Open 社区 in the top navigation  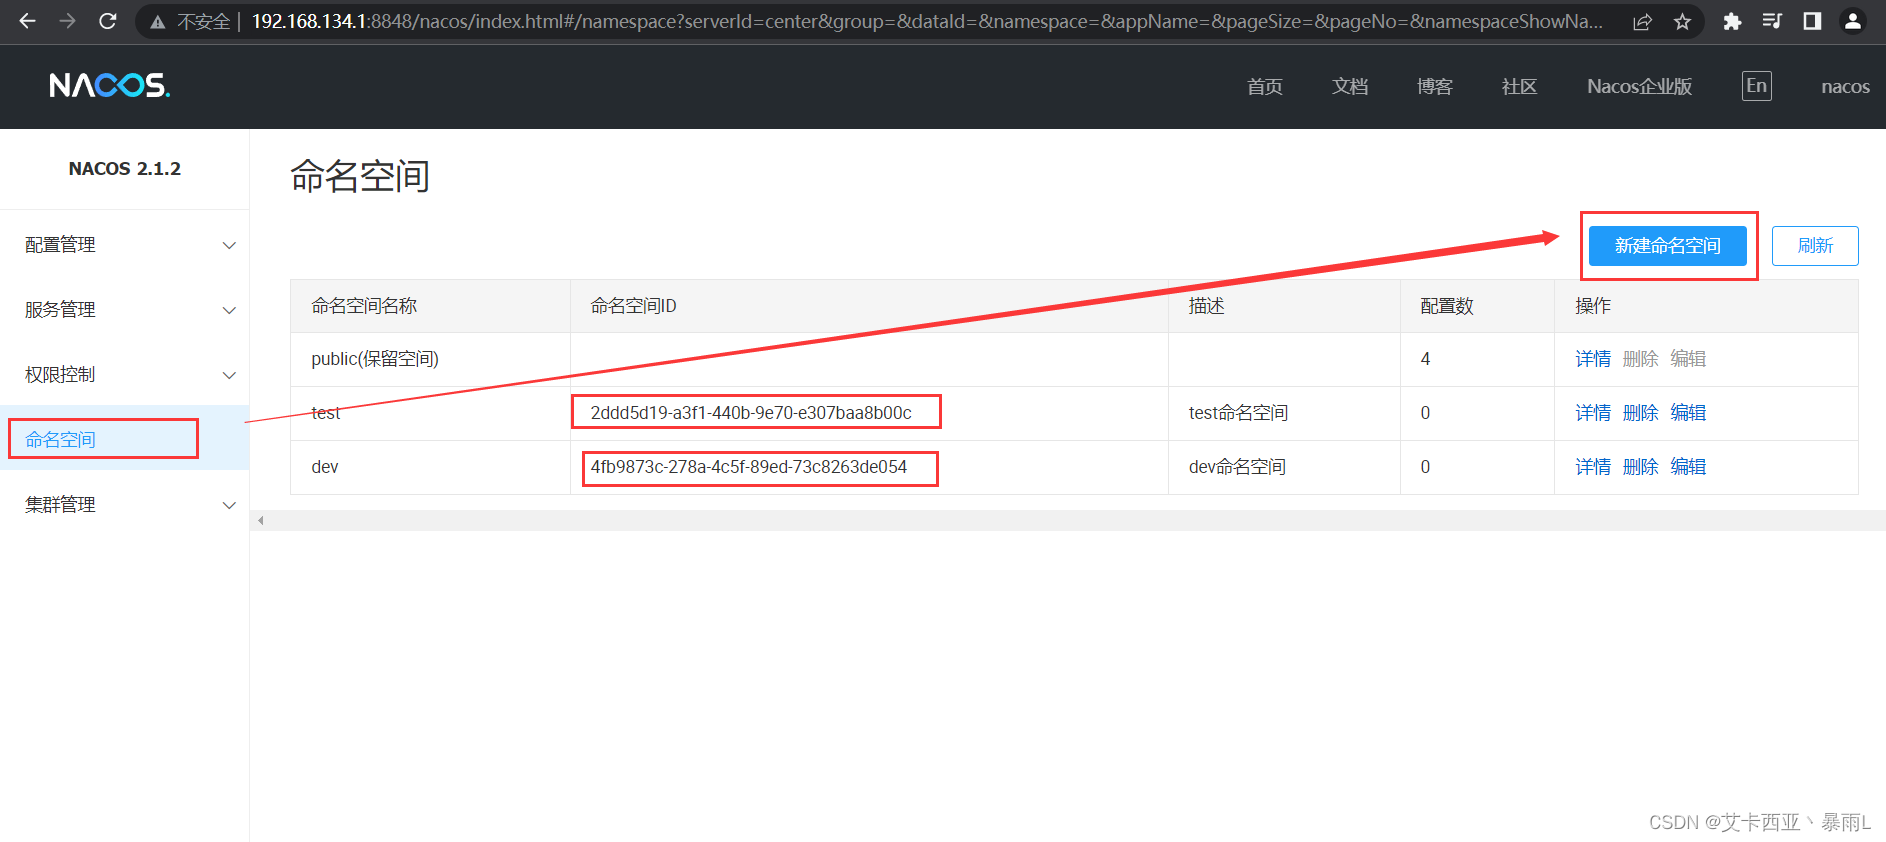[1519, 87]
